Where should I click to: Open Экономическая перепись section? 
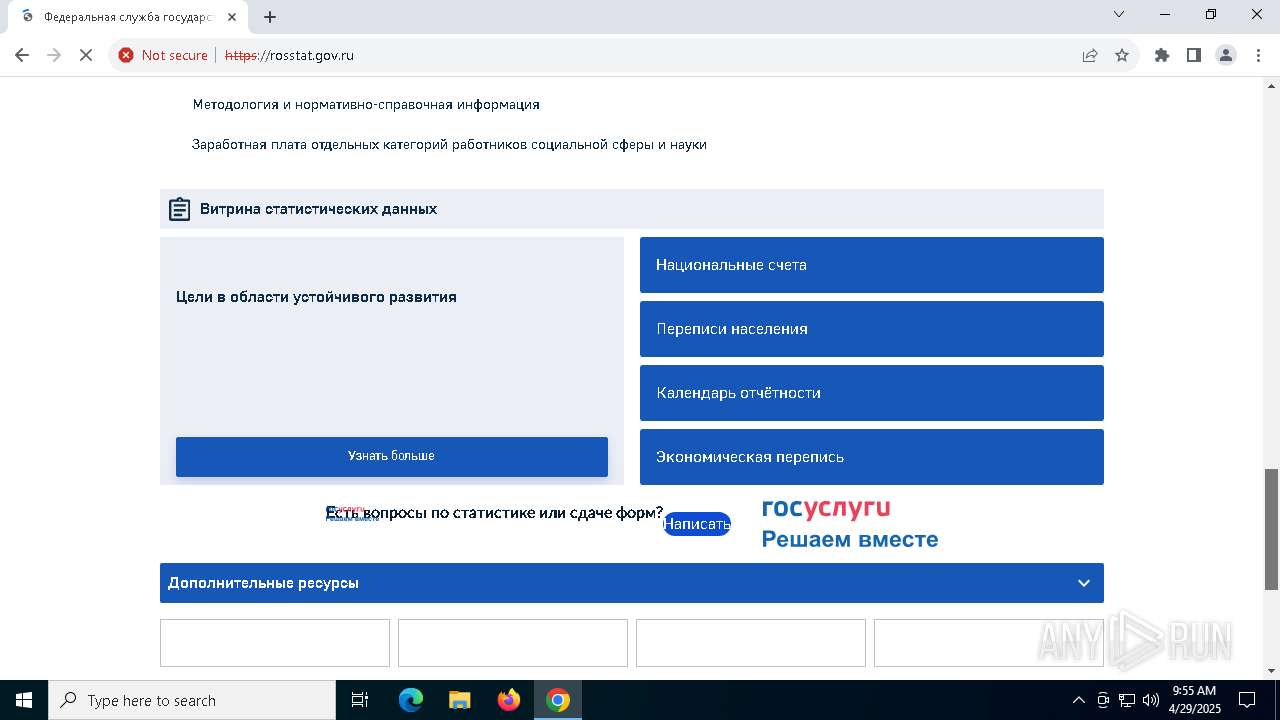(871, 457)
